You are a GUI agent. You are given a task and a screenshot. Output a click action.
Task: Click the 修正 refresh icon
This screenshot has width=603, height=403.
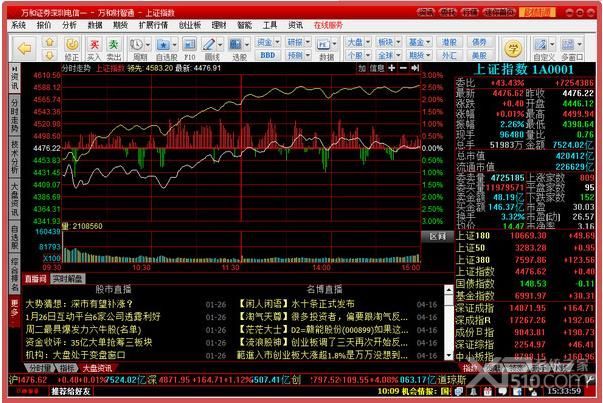pos(72,45)
